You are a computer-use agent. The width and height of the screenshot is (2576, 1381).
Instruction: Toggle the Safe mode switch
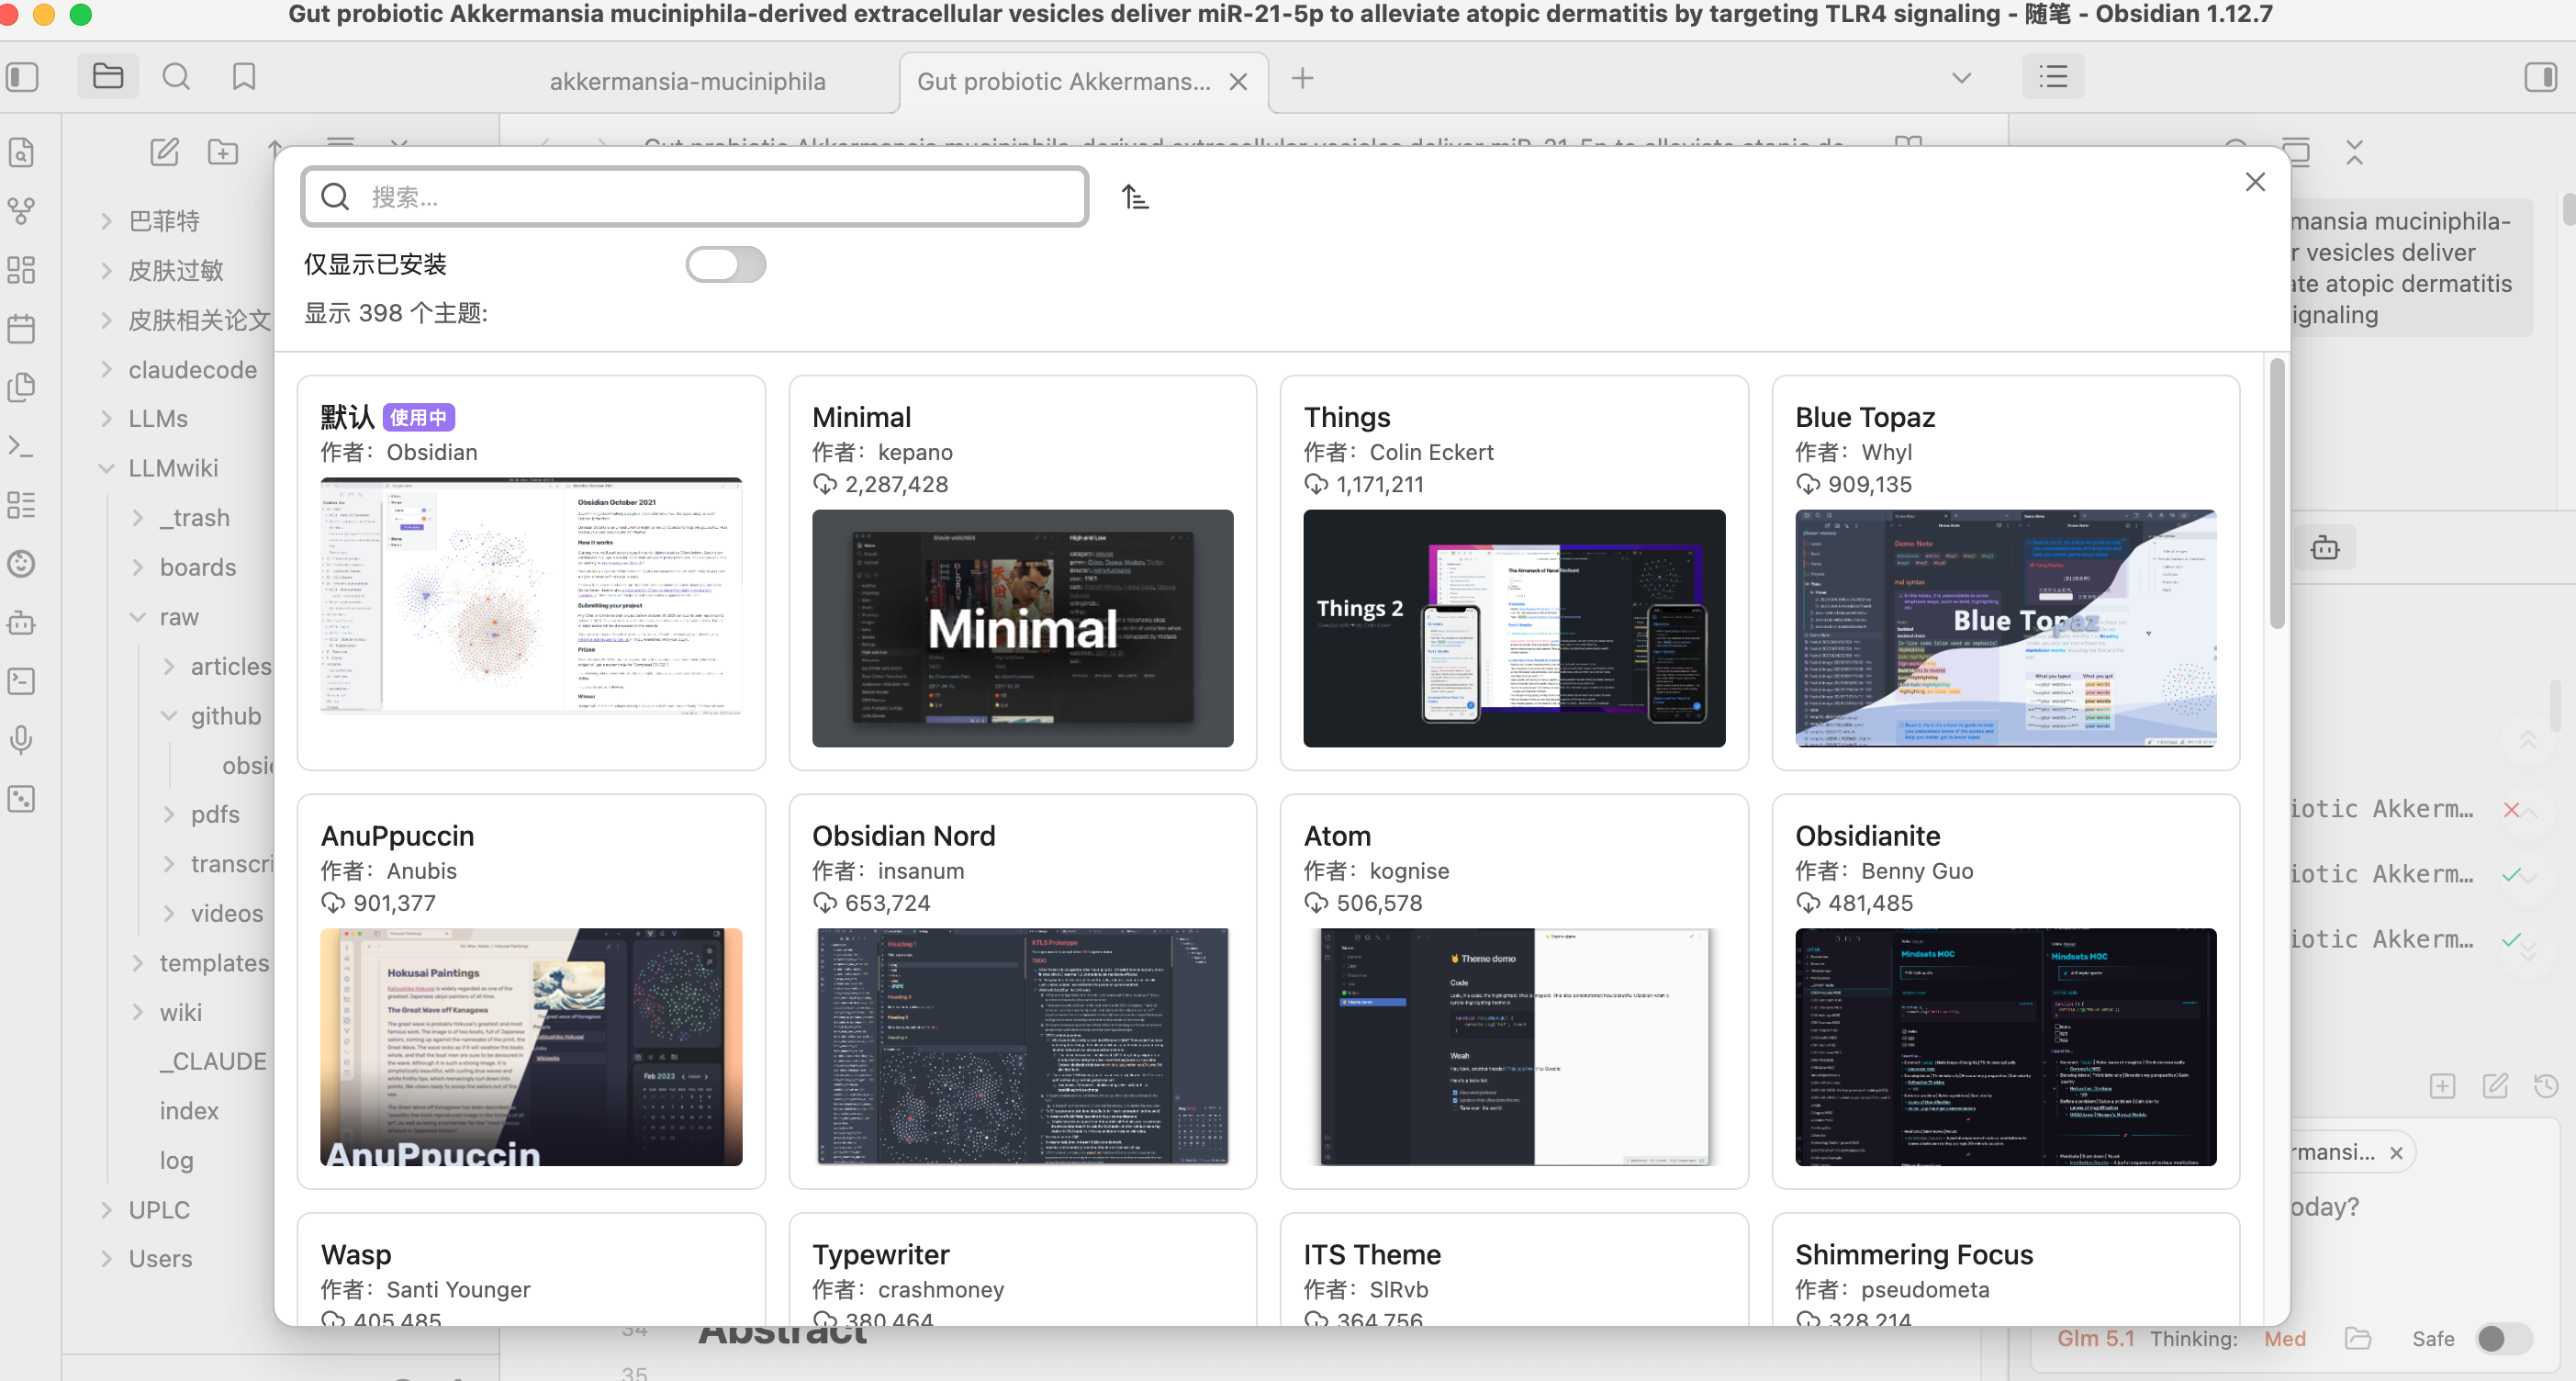(x=2503, y=1338)
